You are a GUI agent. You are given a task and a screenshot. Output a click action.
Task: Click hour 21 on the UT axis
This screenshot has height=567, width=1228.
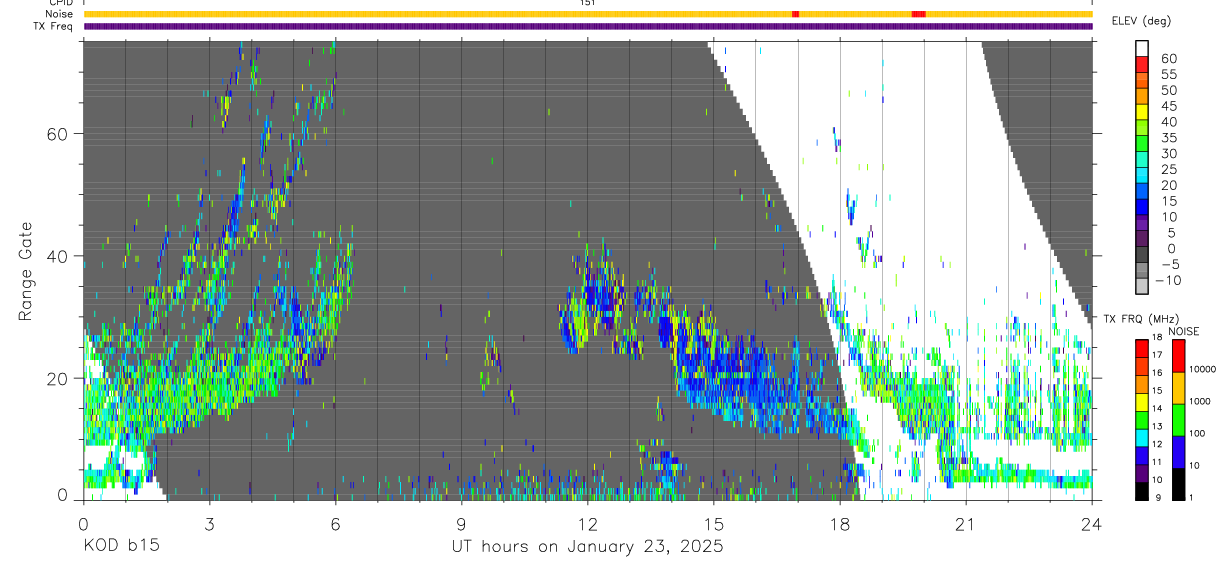click(x=965, y=524)
